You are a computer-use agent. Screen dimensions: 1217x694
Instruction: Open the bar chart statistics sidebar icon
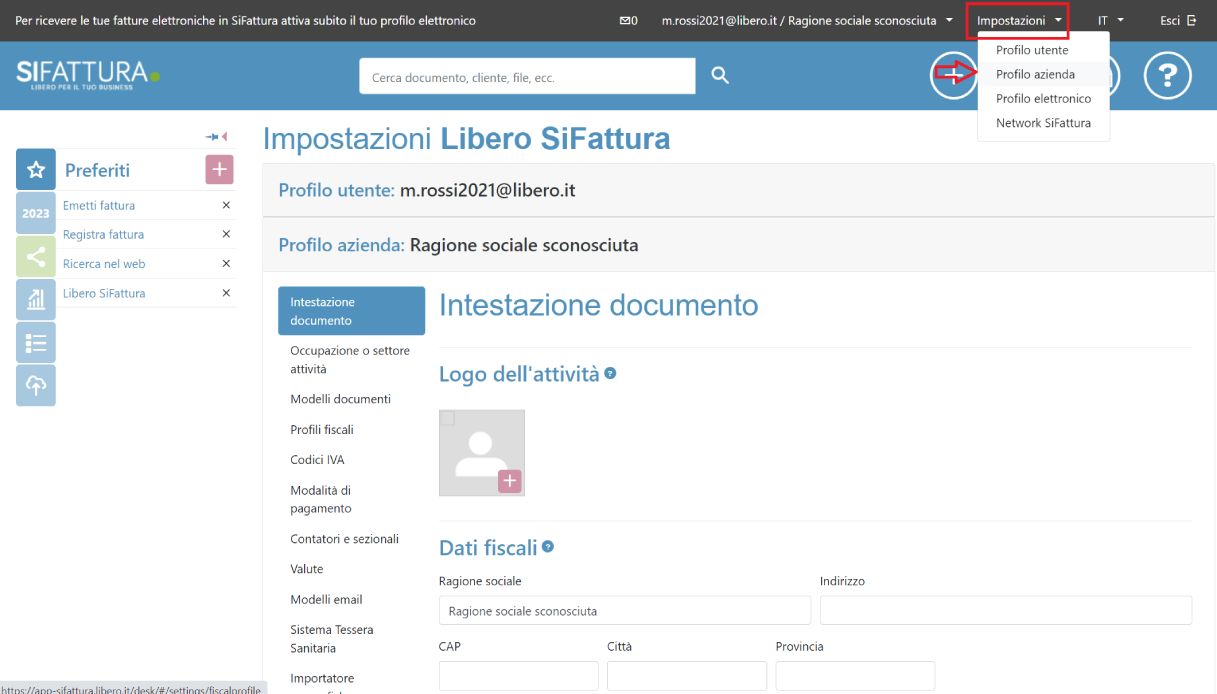click(x=36, y=299)
